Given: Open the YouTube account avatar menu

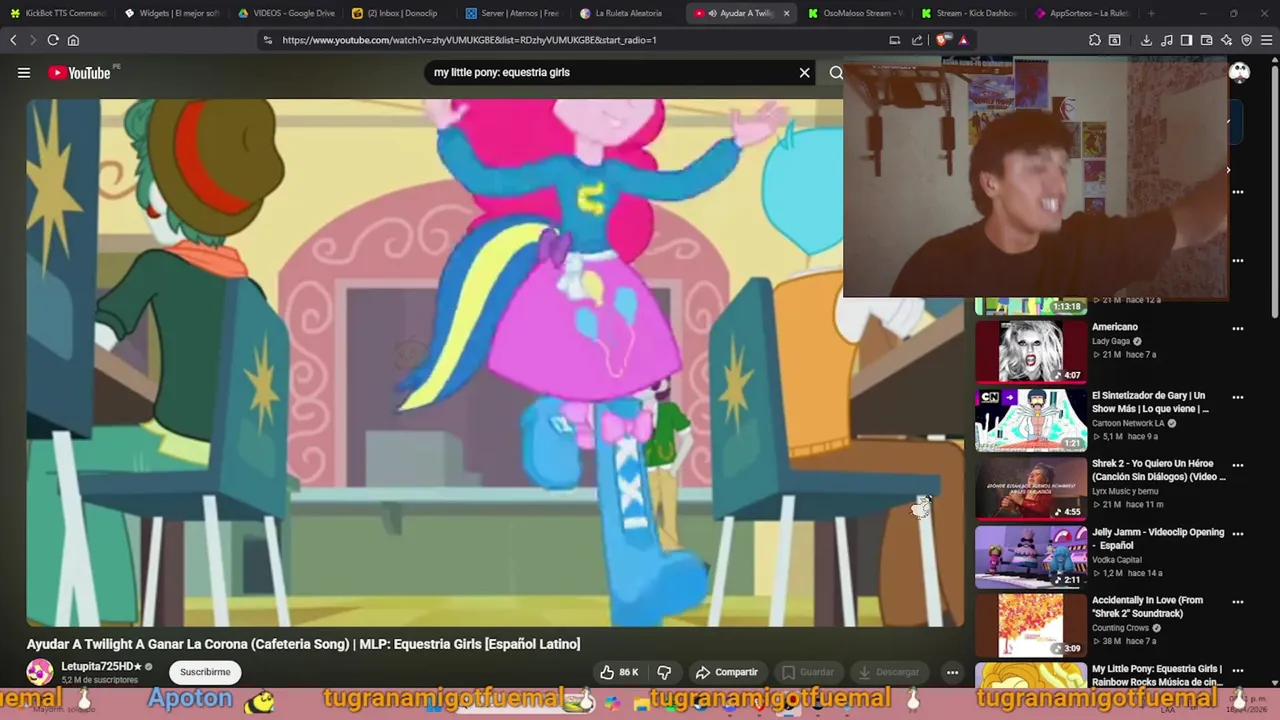Looking at the screenshot, I should (x=1239, y=72).
